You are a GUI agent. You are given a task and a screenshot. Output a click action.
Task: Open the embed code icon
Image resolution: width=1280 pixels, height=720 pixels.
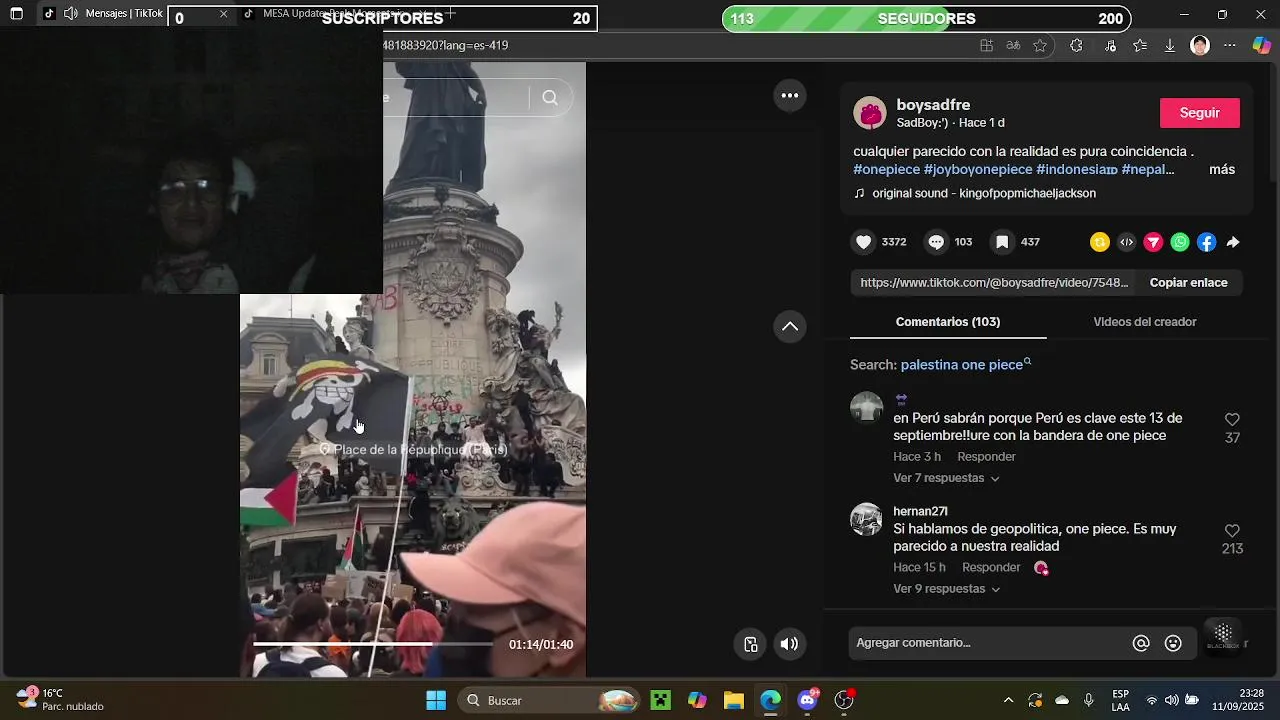1127,242
